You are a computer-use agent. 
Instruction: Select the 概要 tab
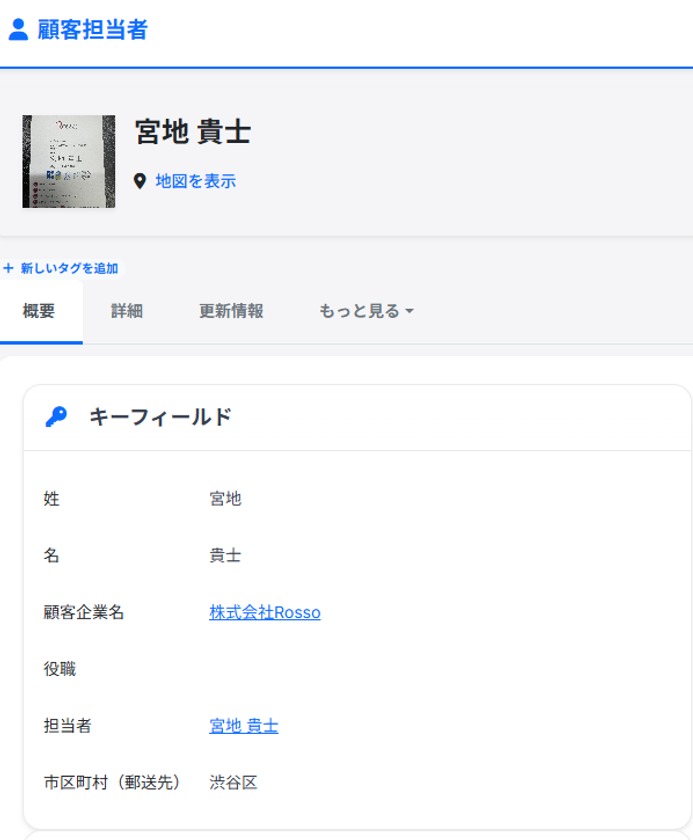[40, 311]
